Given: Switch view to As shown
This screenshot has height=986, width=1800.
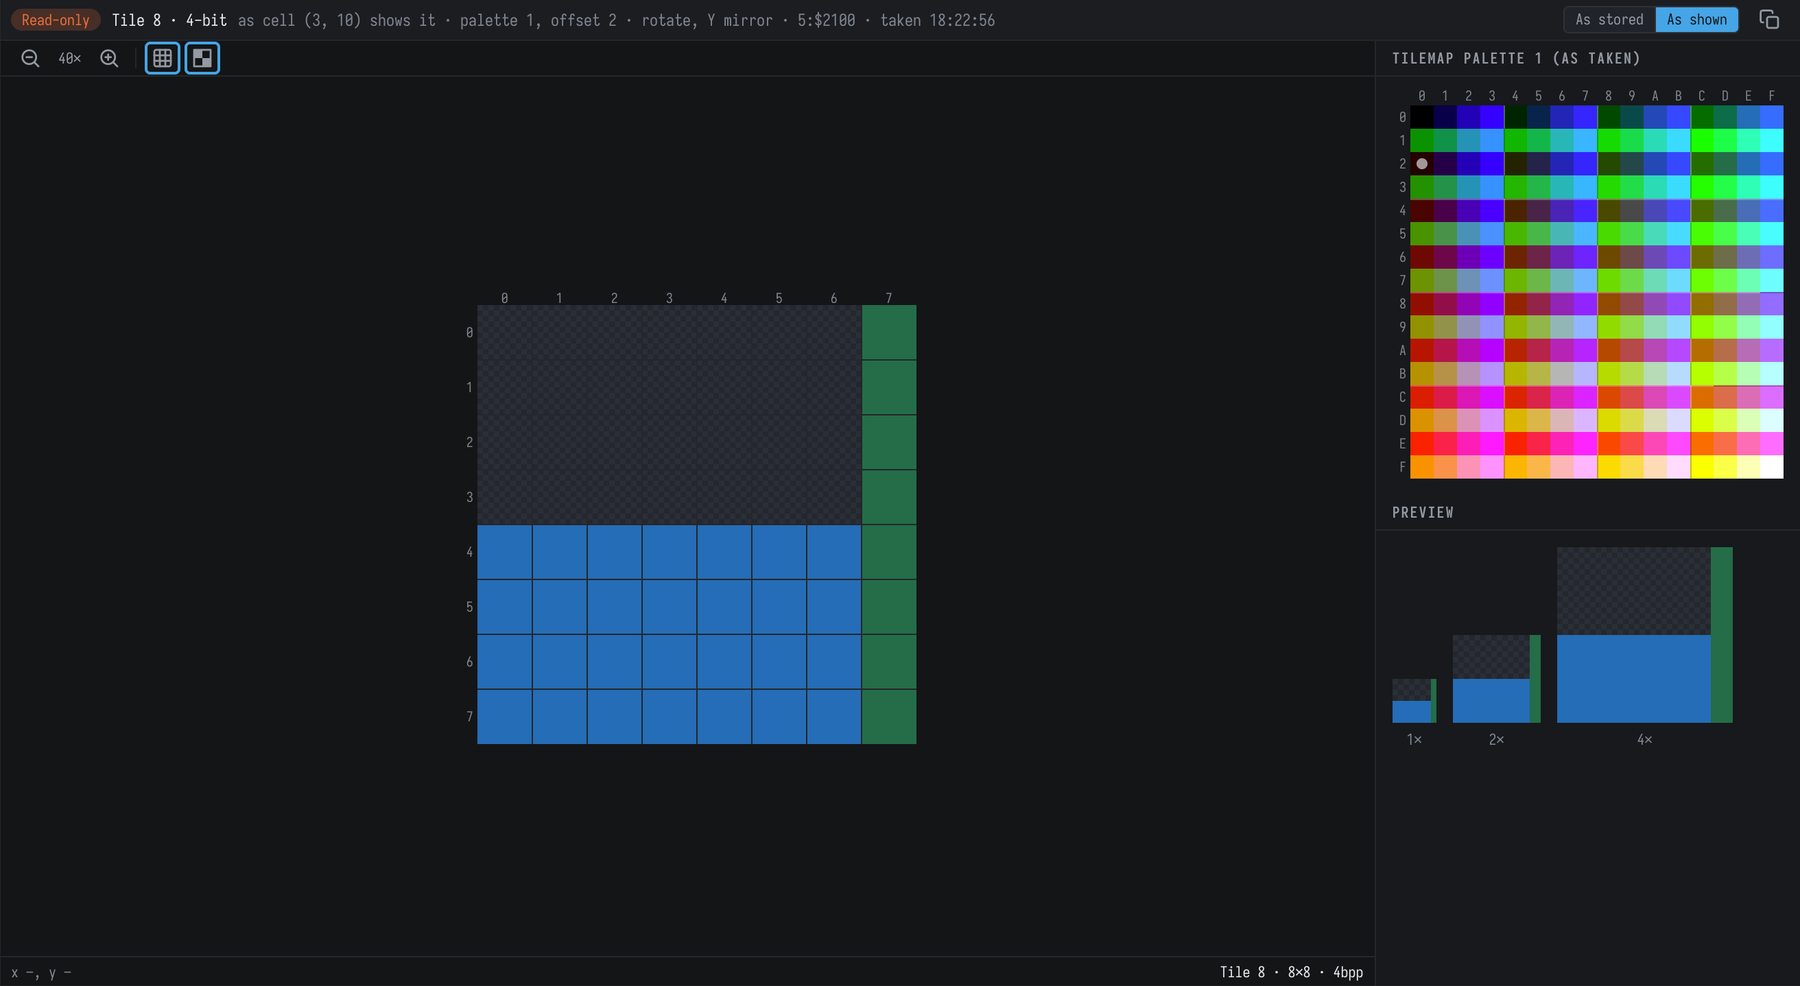Looking at the screenshot, I should 1697,20.
